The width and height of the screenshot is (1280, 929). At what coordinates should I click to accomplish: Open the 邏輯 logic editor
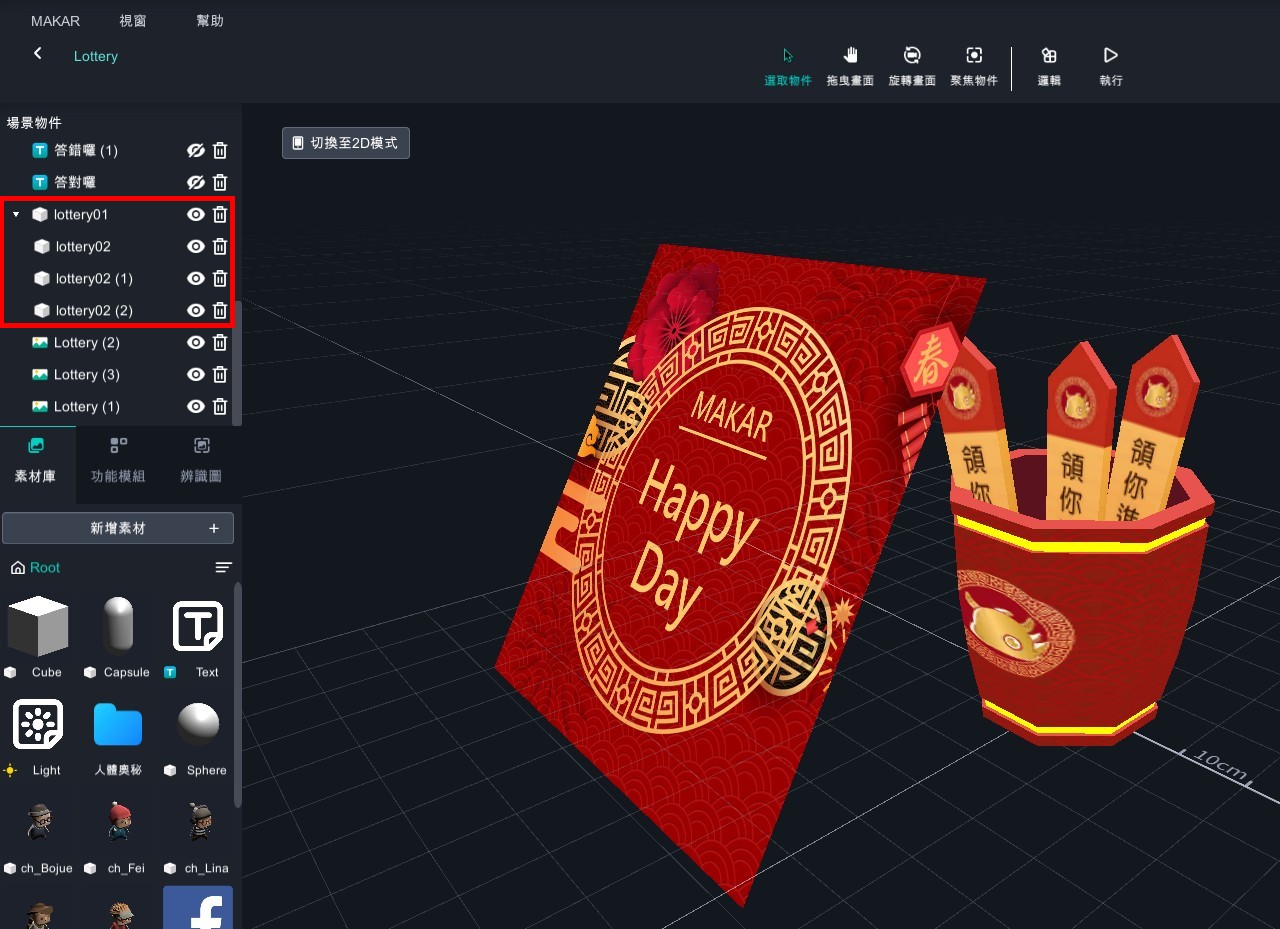1048,65
